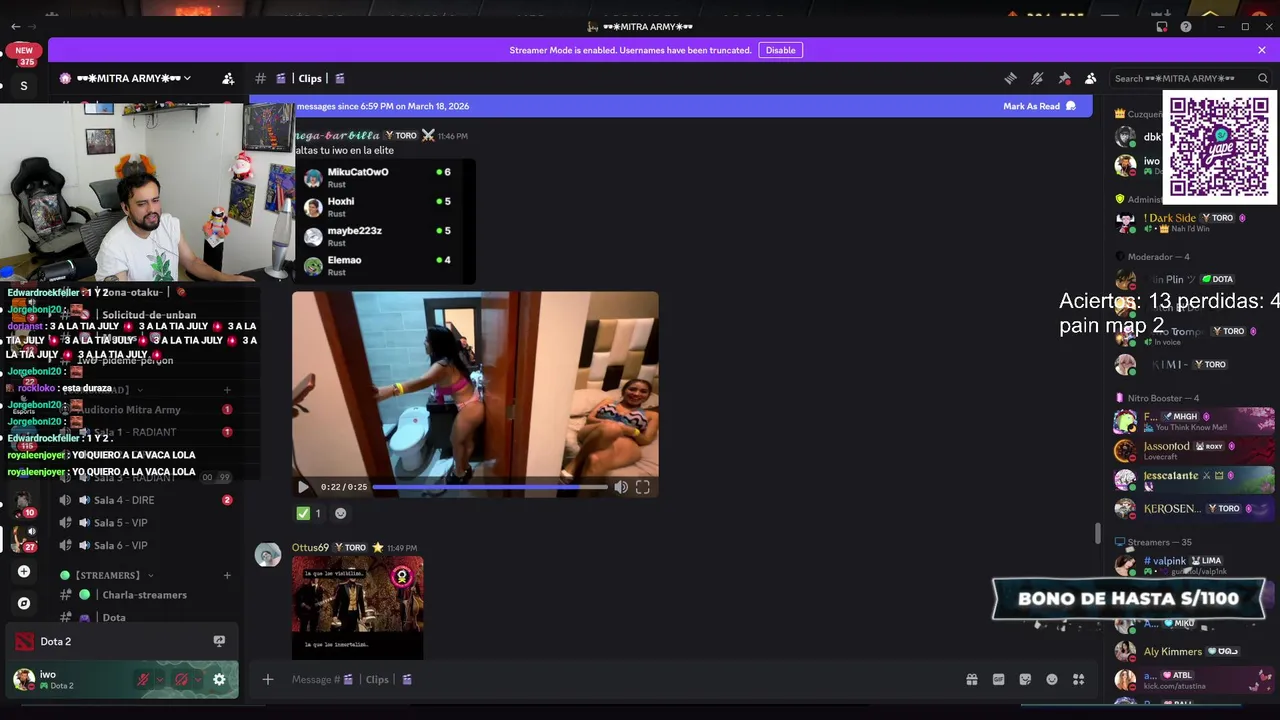The width and height of the screenshot is (1280, 720).
Task: Open the Threads icon in channel header
Action: pyautogui.click(x=1011, y=78)
